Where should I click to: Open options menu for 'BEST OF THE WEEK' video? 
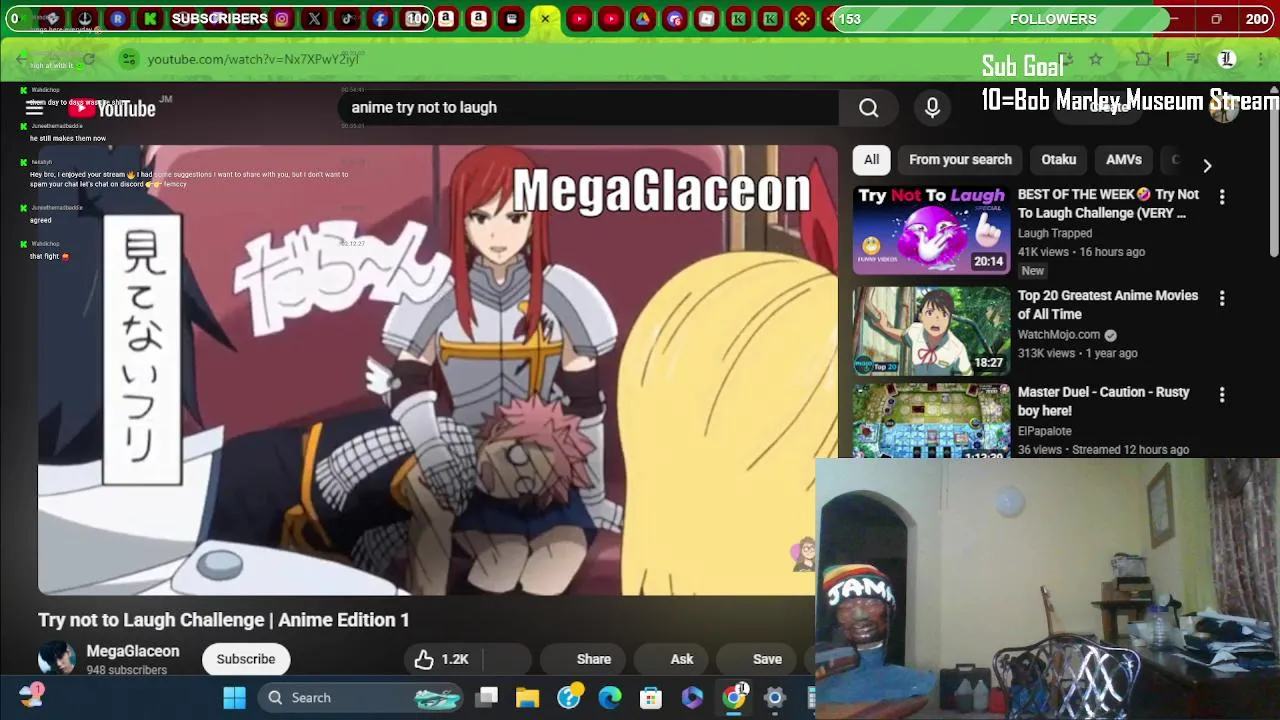[1221, 197]
